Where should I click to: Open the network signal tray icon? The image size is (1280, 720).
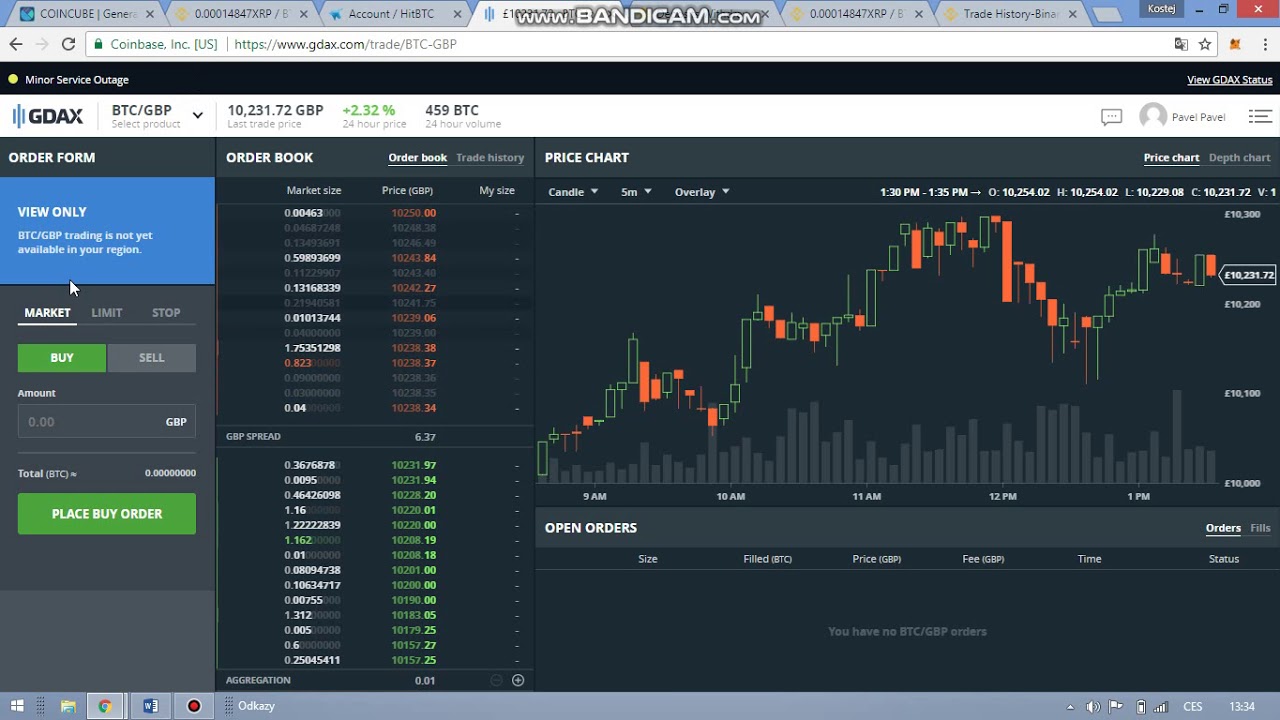[x=1162, y=707]
